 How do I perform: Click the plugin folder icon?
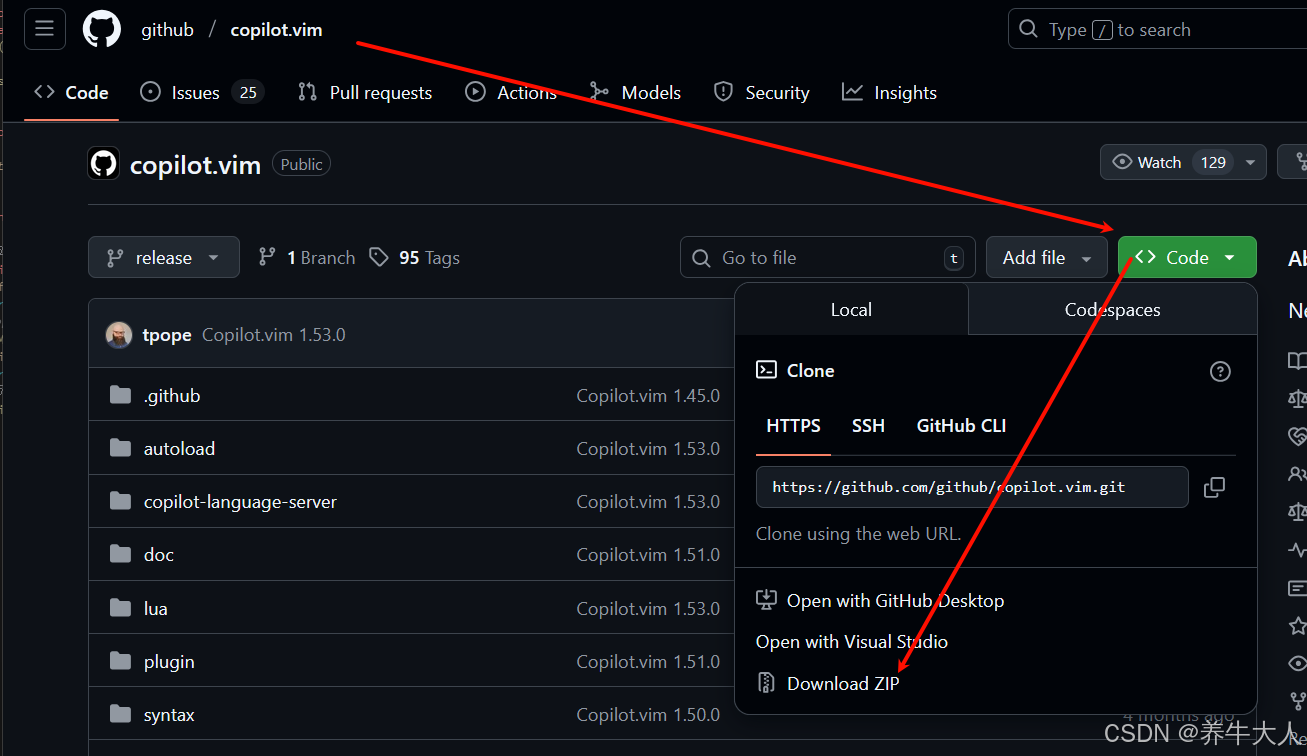click(x=121, y=661)
